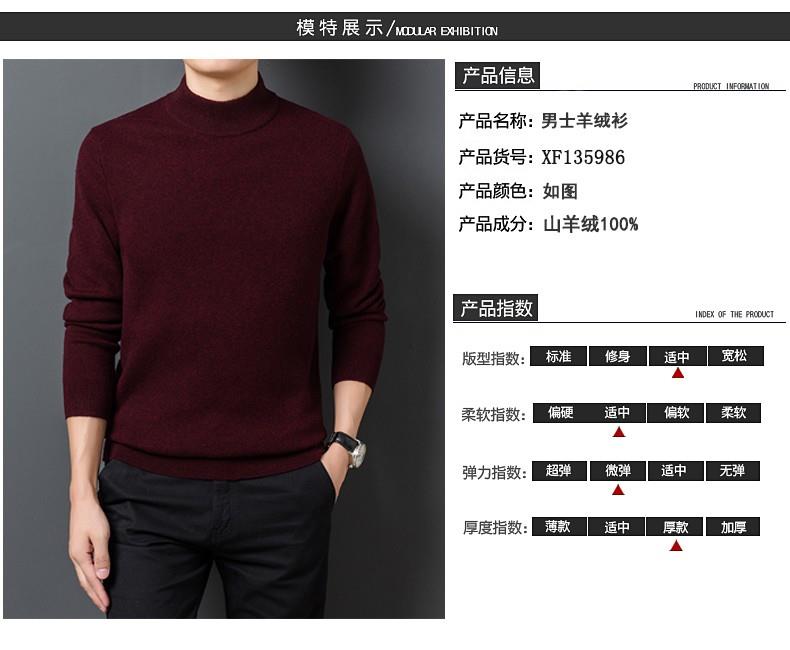Screen dimensions: 790x650
Task: Open the 产品指数 section header
Action: point(496,307)
